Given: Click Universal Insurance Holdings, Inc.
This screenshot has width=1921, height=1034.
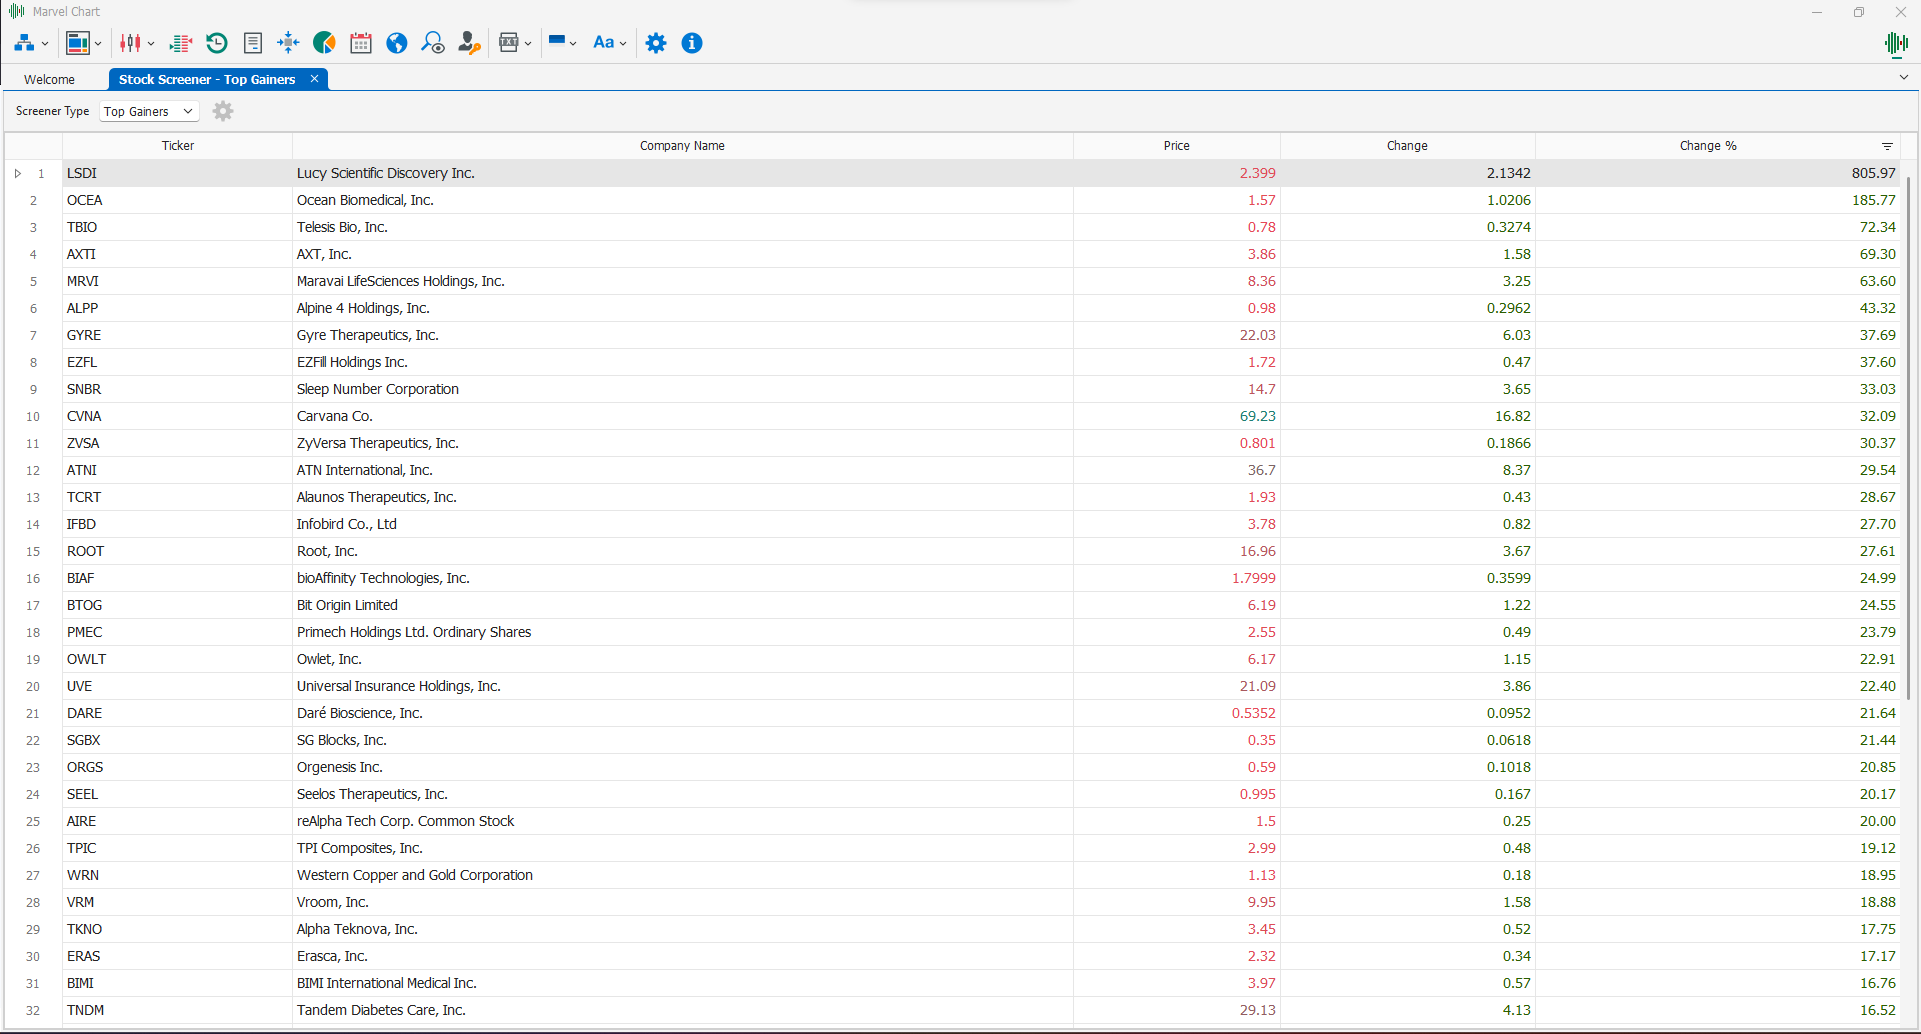Looking at the screenshot, I should (x=398, y=686).
